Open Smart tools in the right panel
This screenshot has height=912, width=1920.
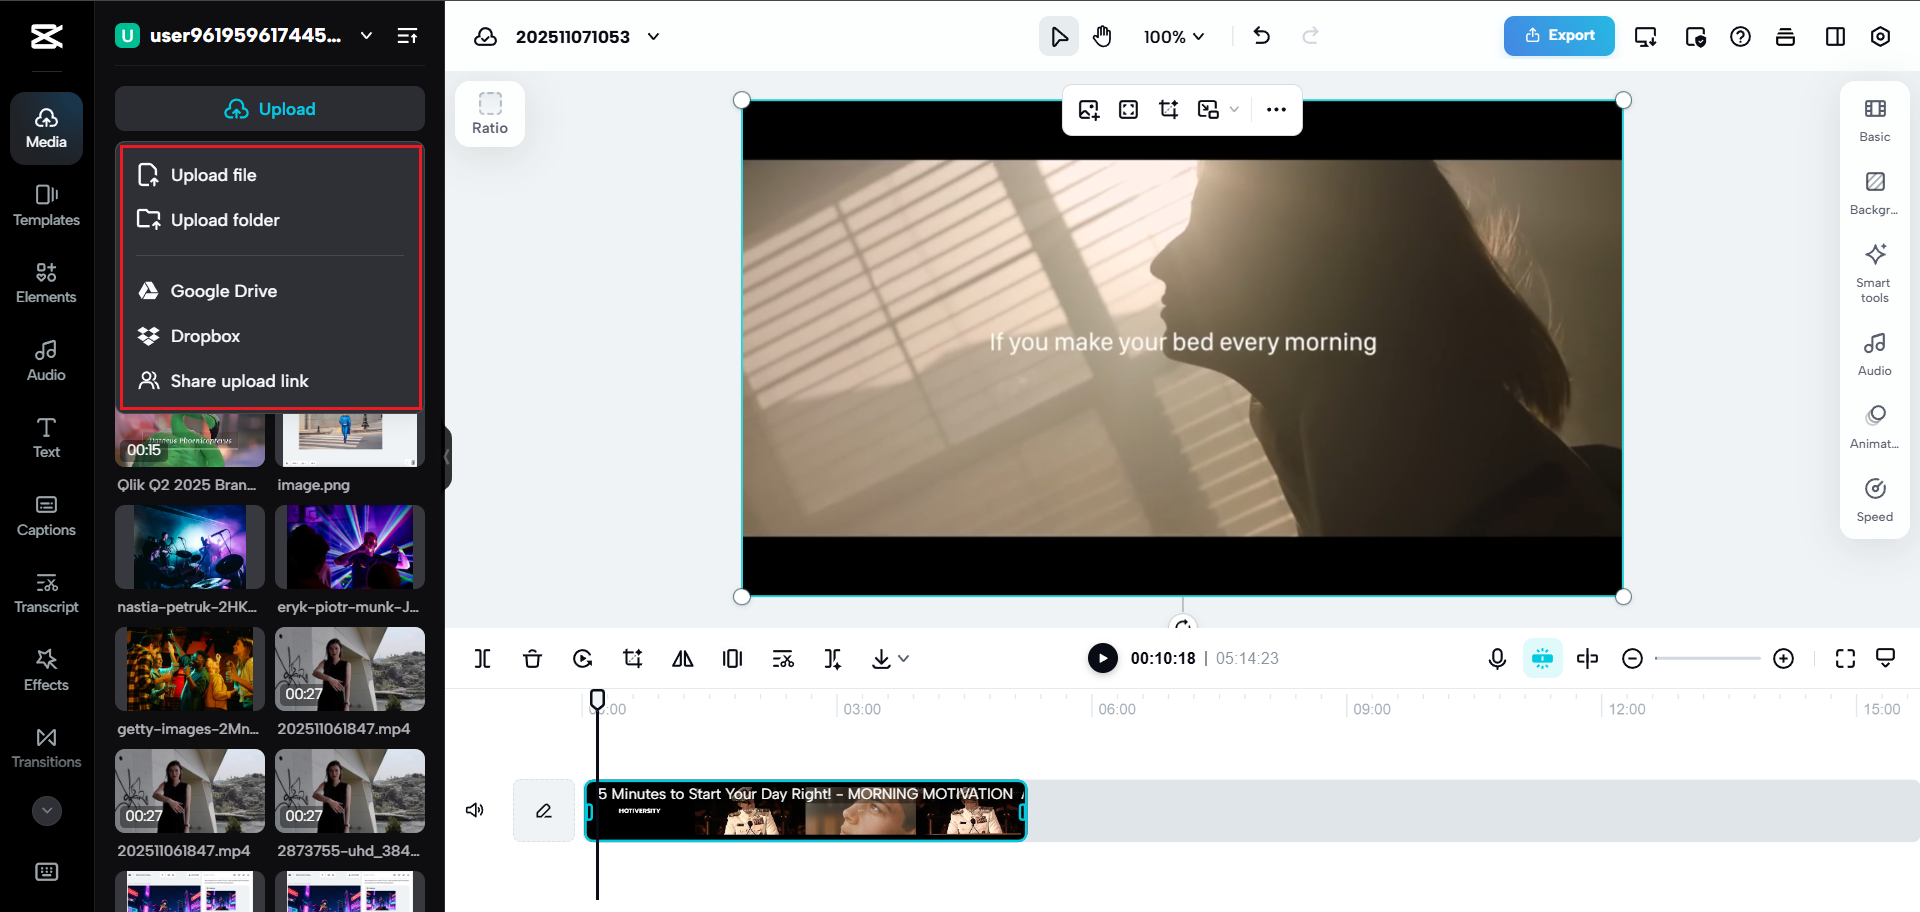1874,270
